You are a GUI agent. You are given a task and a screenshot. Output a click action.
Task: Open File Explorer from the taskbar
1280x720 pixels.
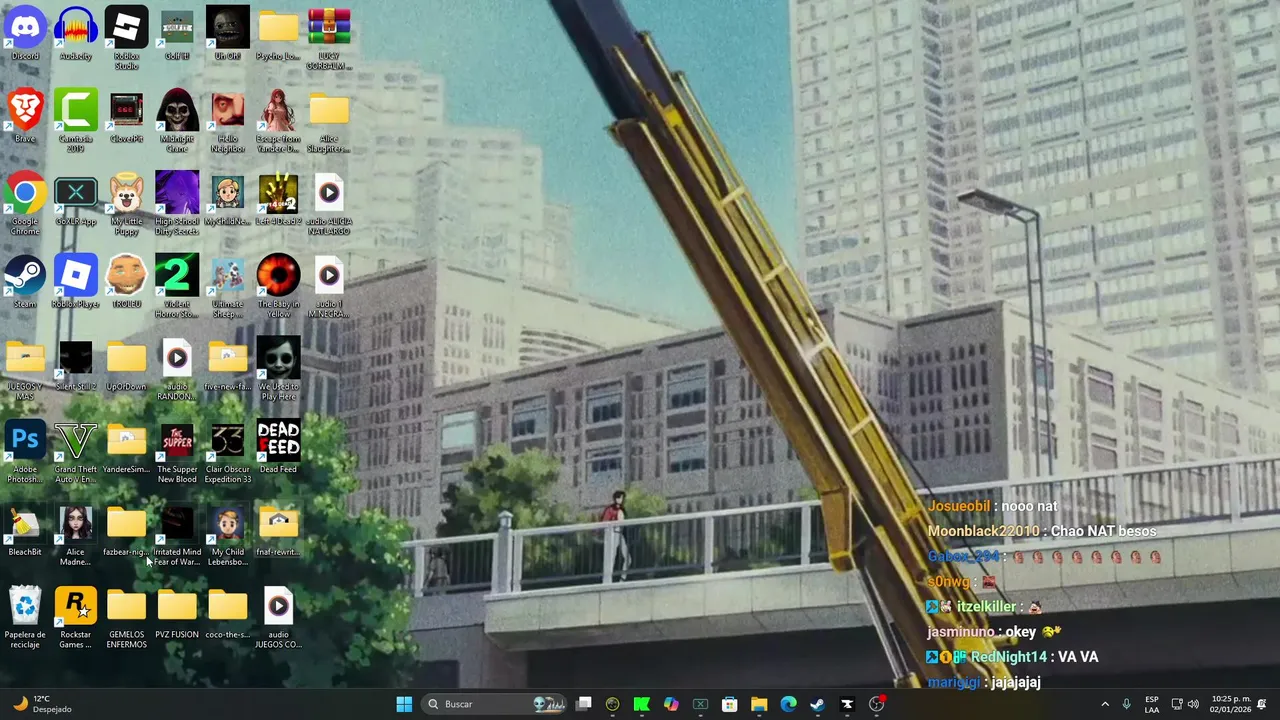point(759,704)
